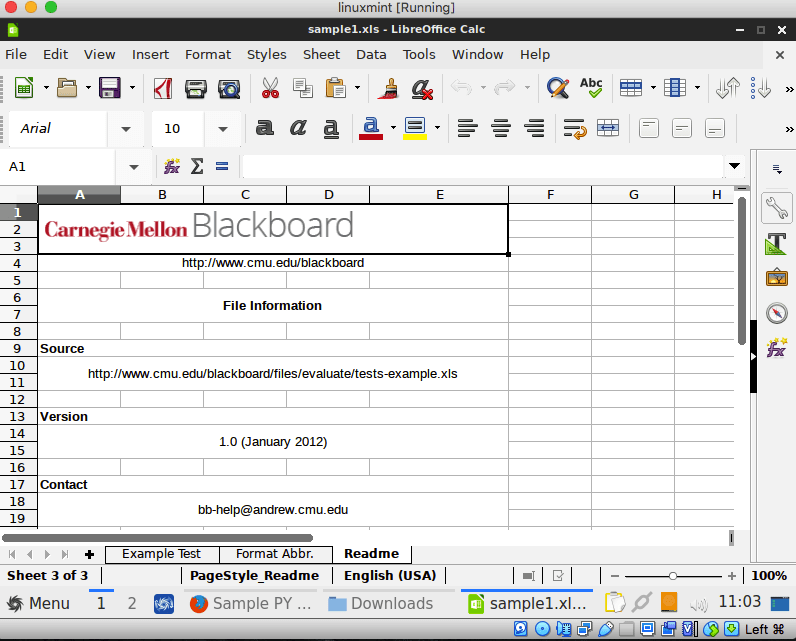Run spelling check (Abc icon)
Image resolution: width=796 pixels, height=641 pixels.
[591, 88]
